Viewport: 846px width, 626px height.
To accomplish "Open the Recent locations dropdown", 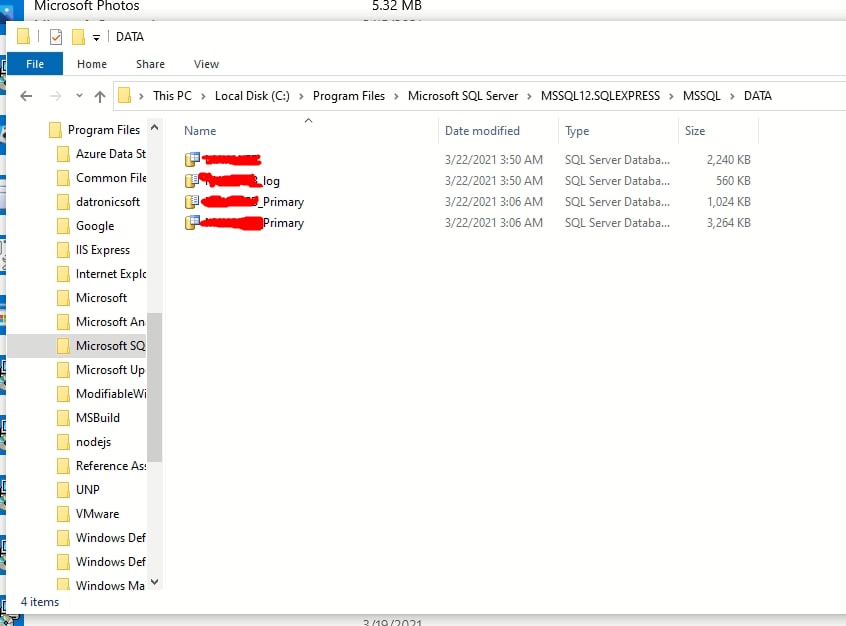I will 79,96.
